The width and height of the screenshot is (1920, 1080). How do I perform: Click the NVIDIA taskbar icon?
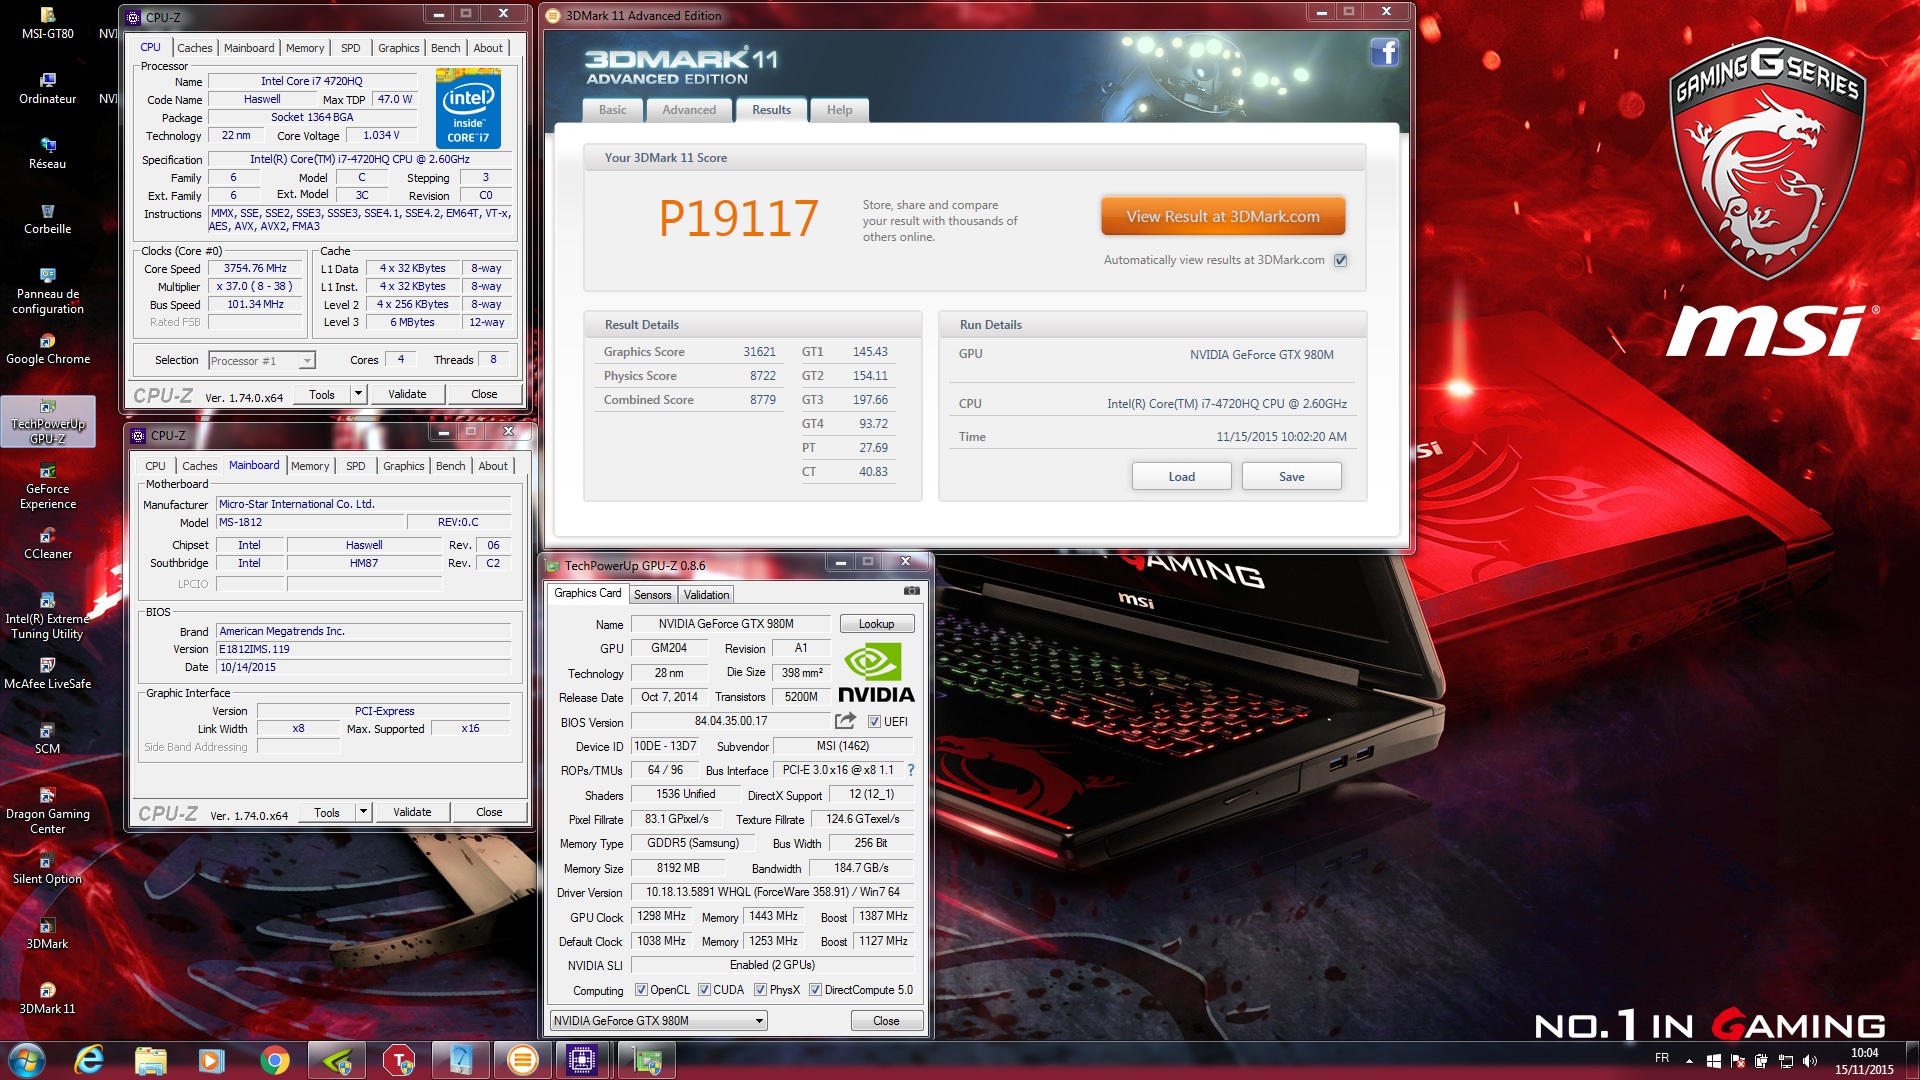336,1060
